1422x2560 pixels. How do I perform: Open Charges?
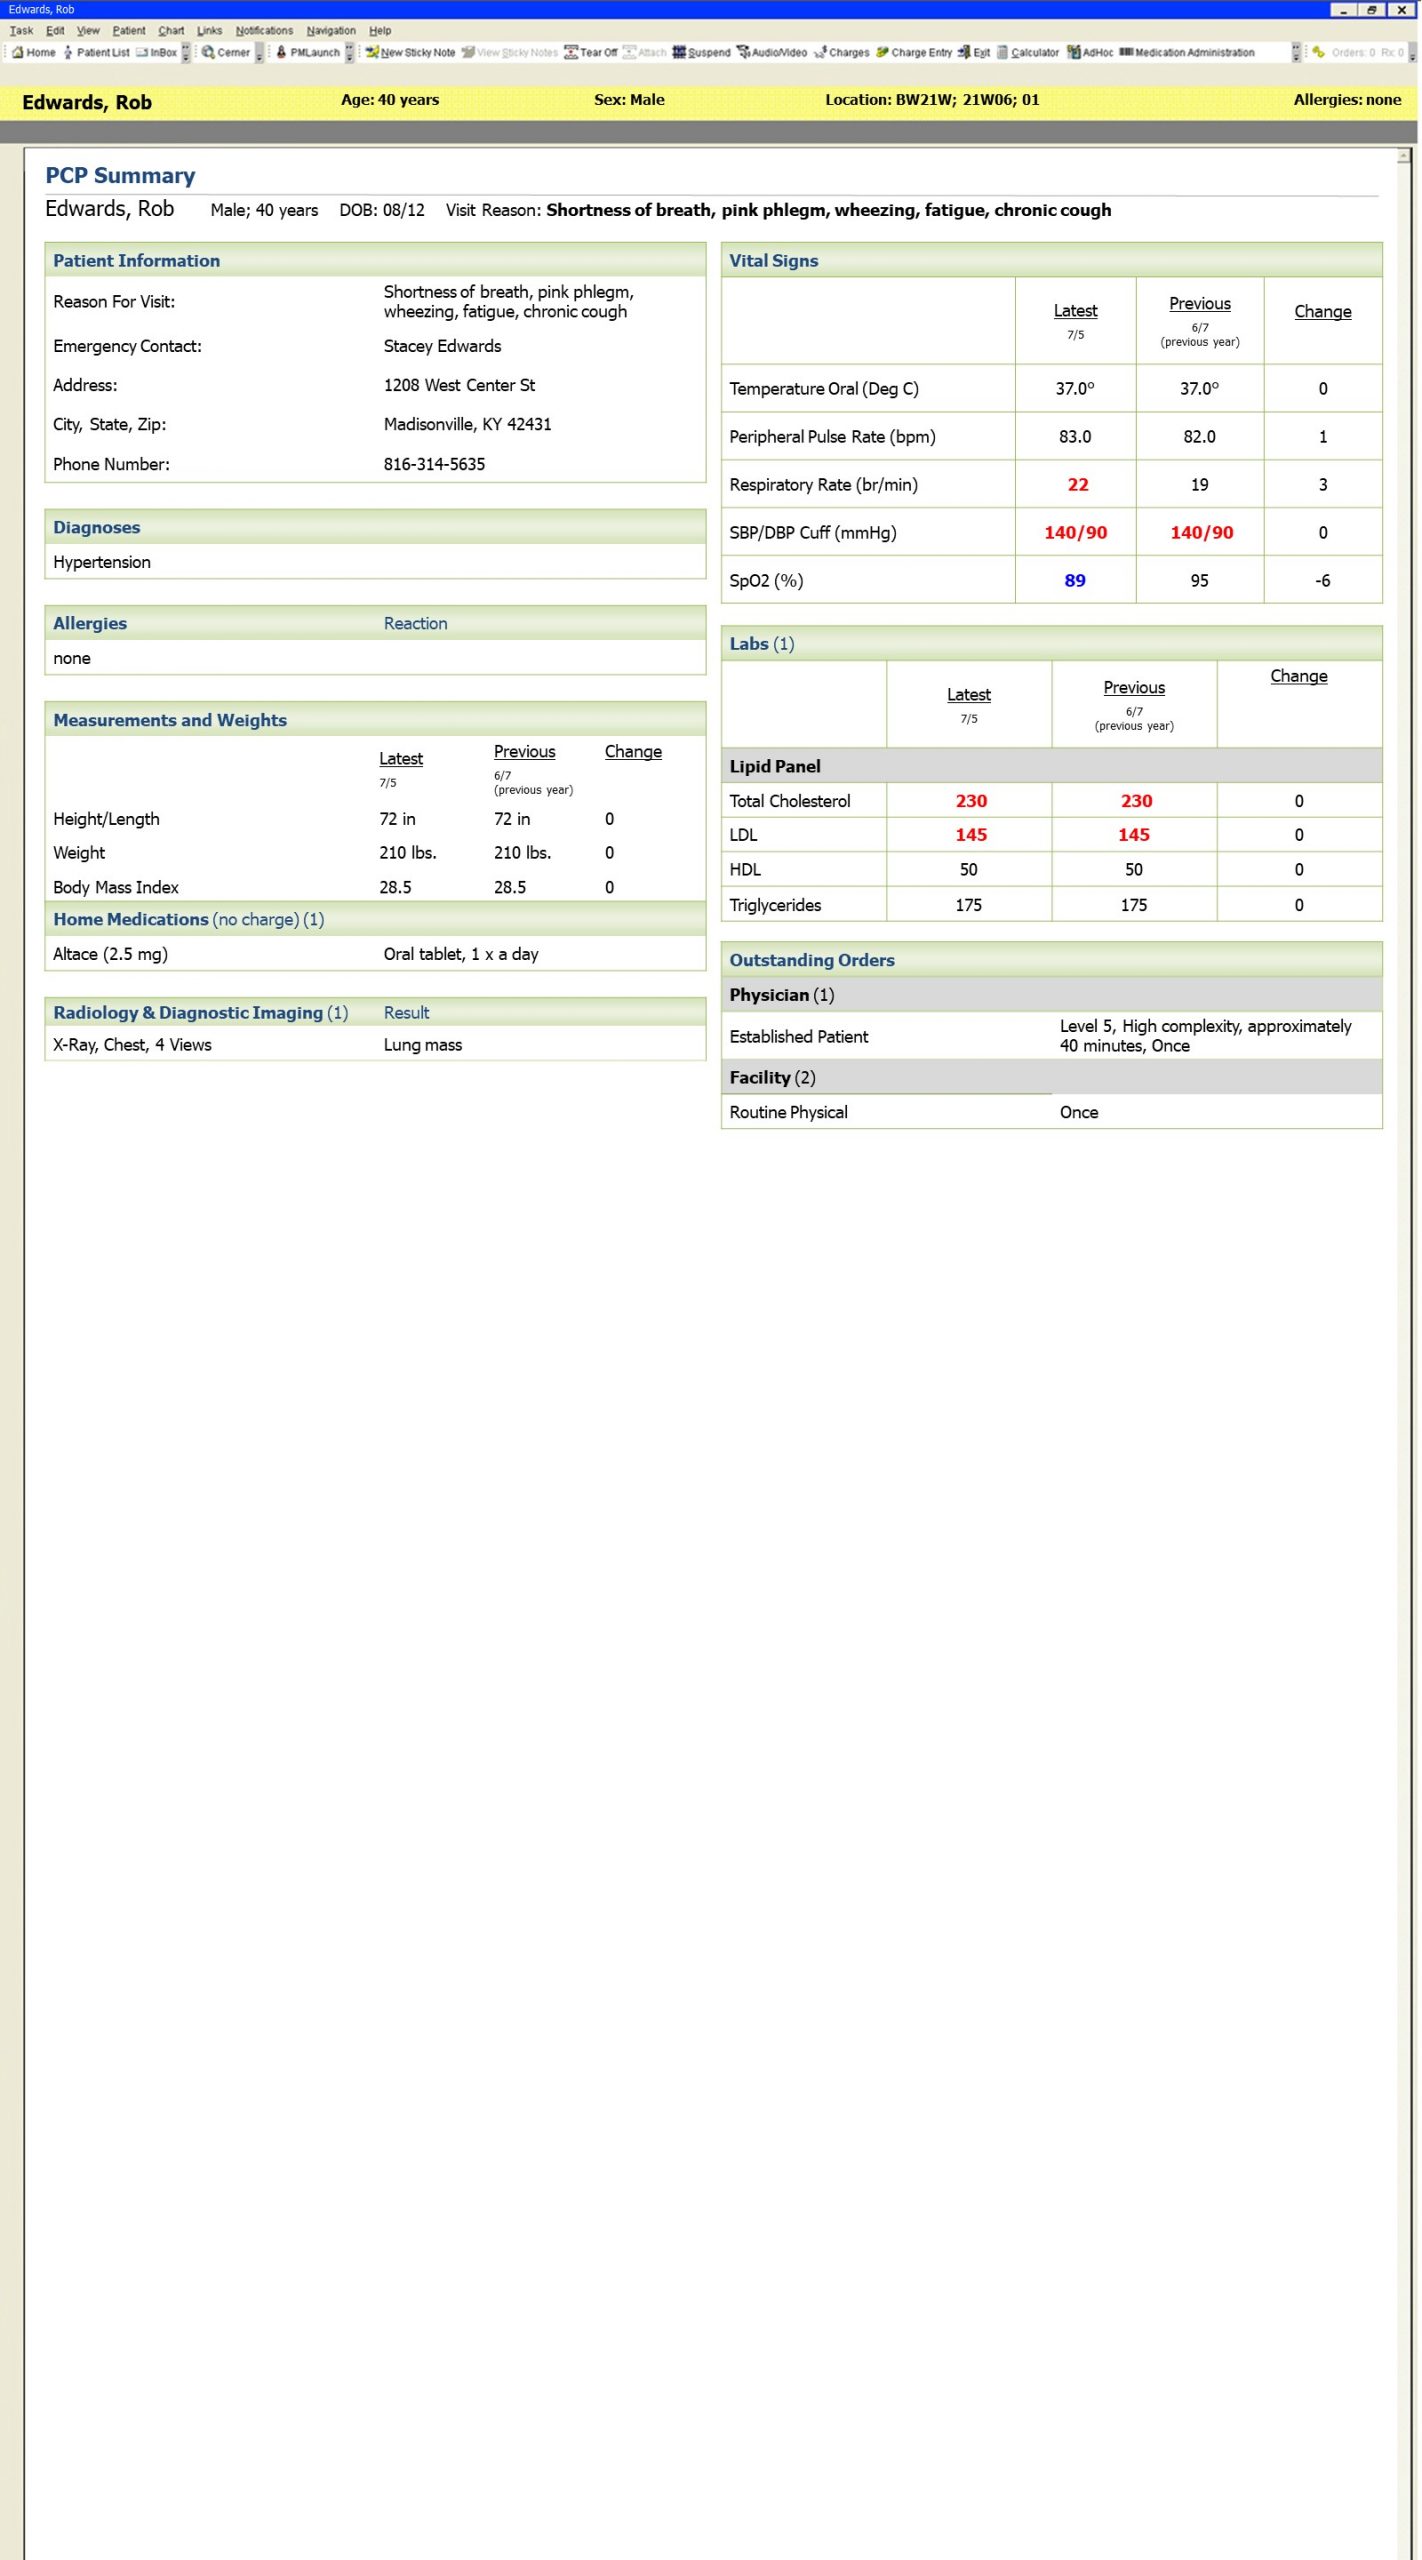[x=842, y=52]
